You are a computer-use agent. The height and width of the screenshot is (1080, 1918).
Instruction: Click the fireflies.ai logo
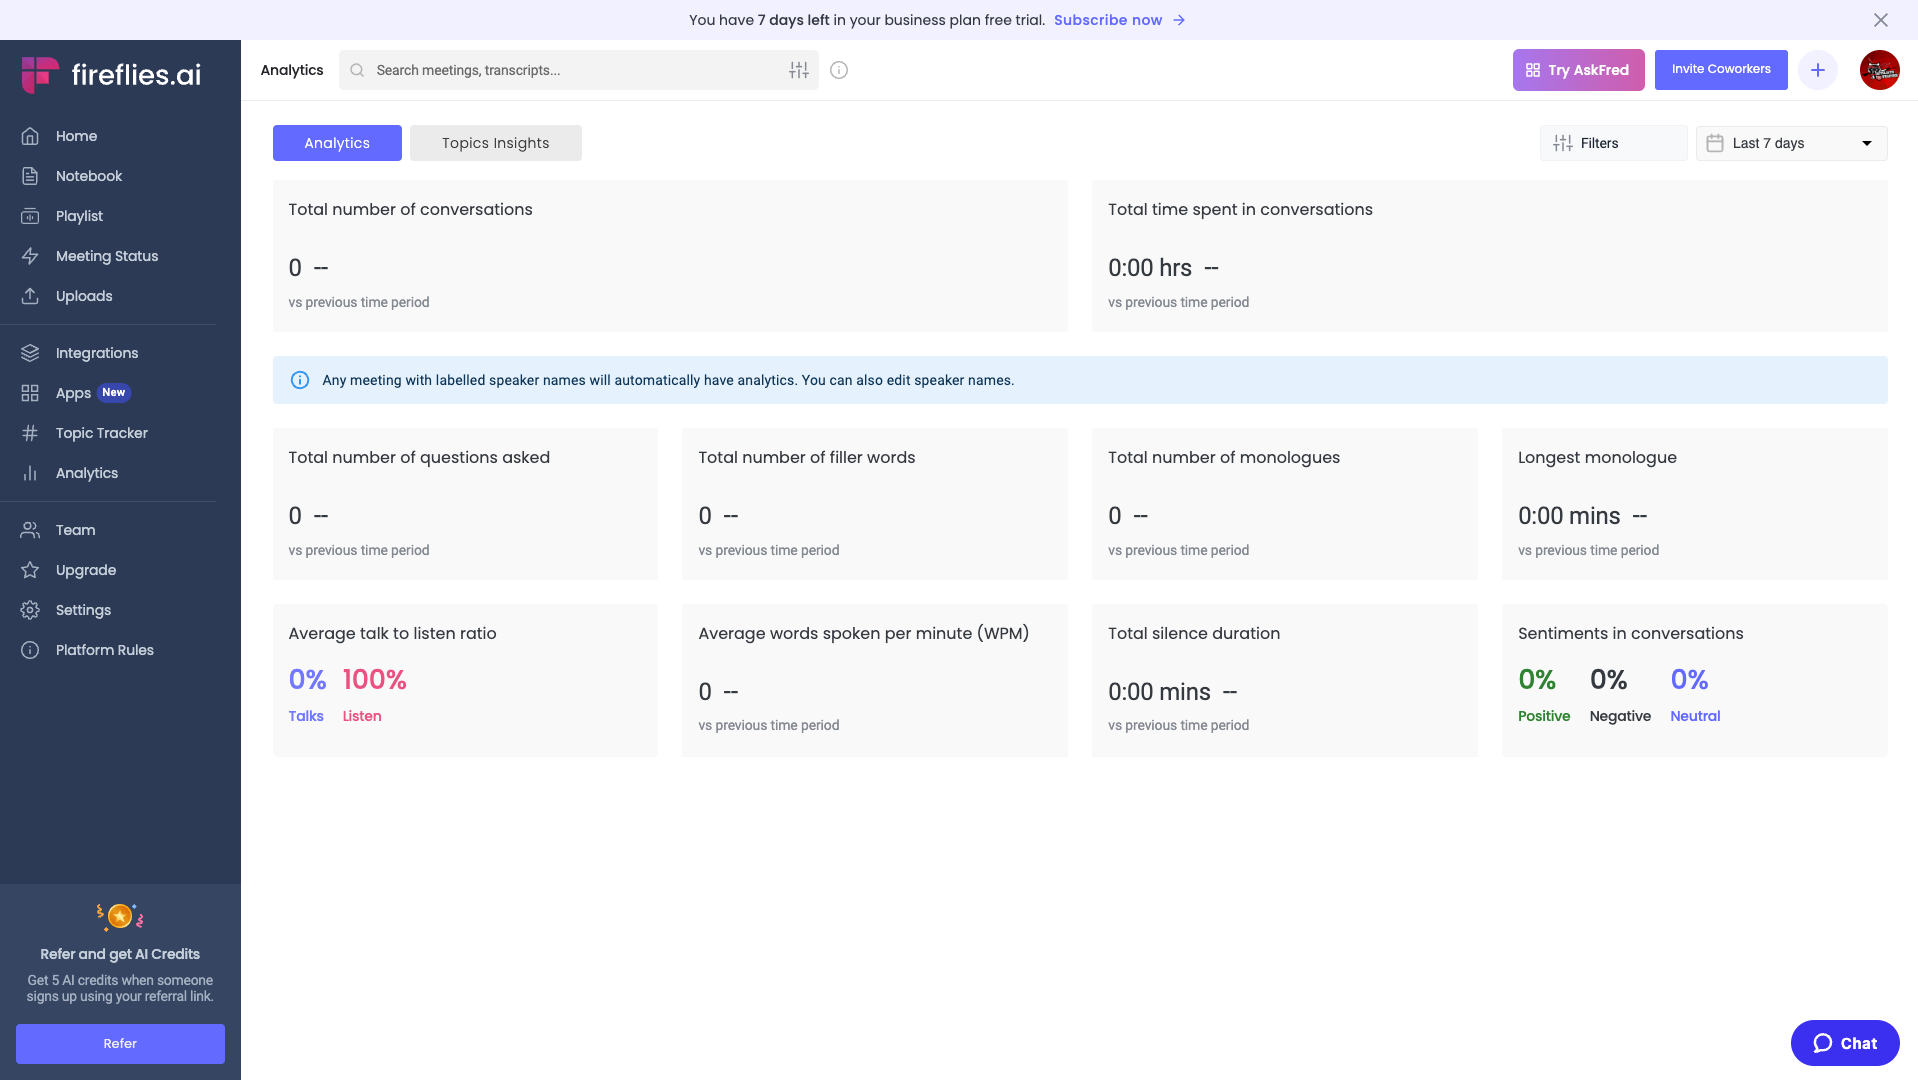click(x=112, y=75)
